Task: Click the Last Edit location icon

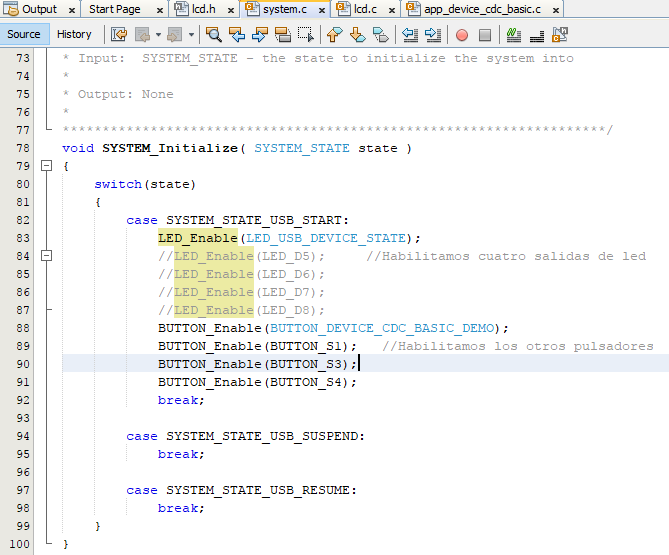Action: [x=119, y=35]
